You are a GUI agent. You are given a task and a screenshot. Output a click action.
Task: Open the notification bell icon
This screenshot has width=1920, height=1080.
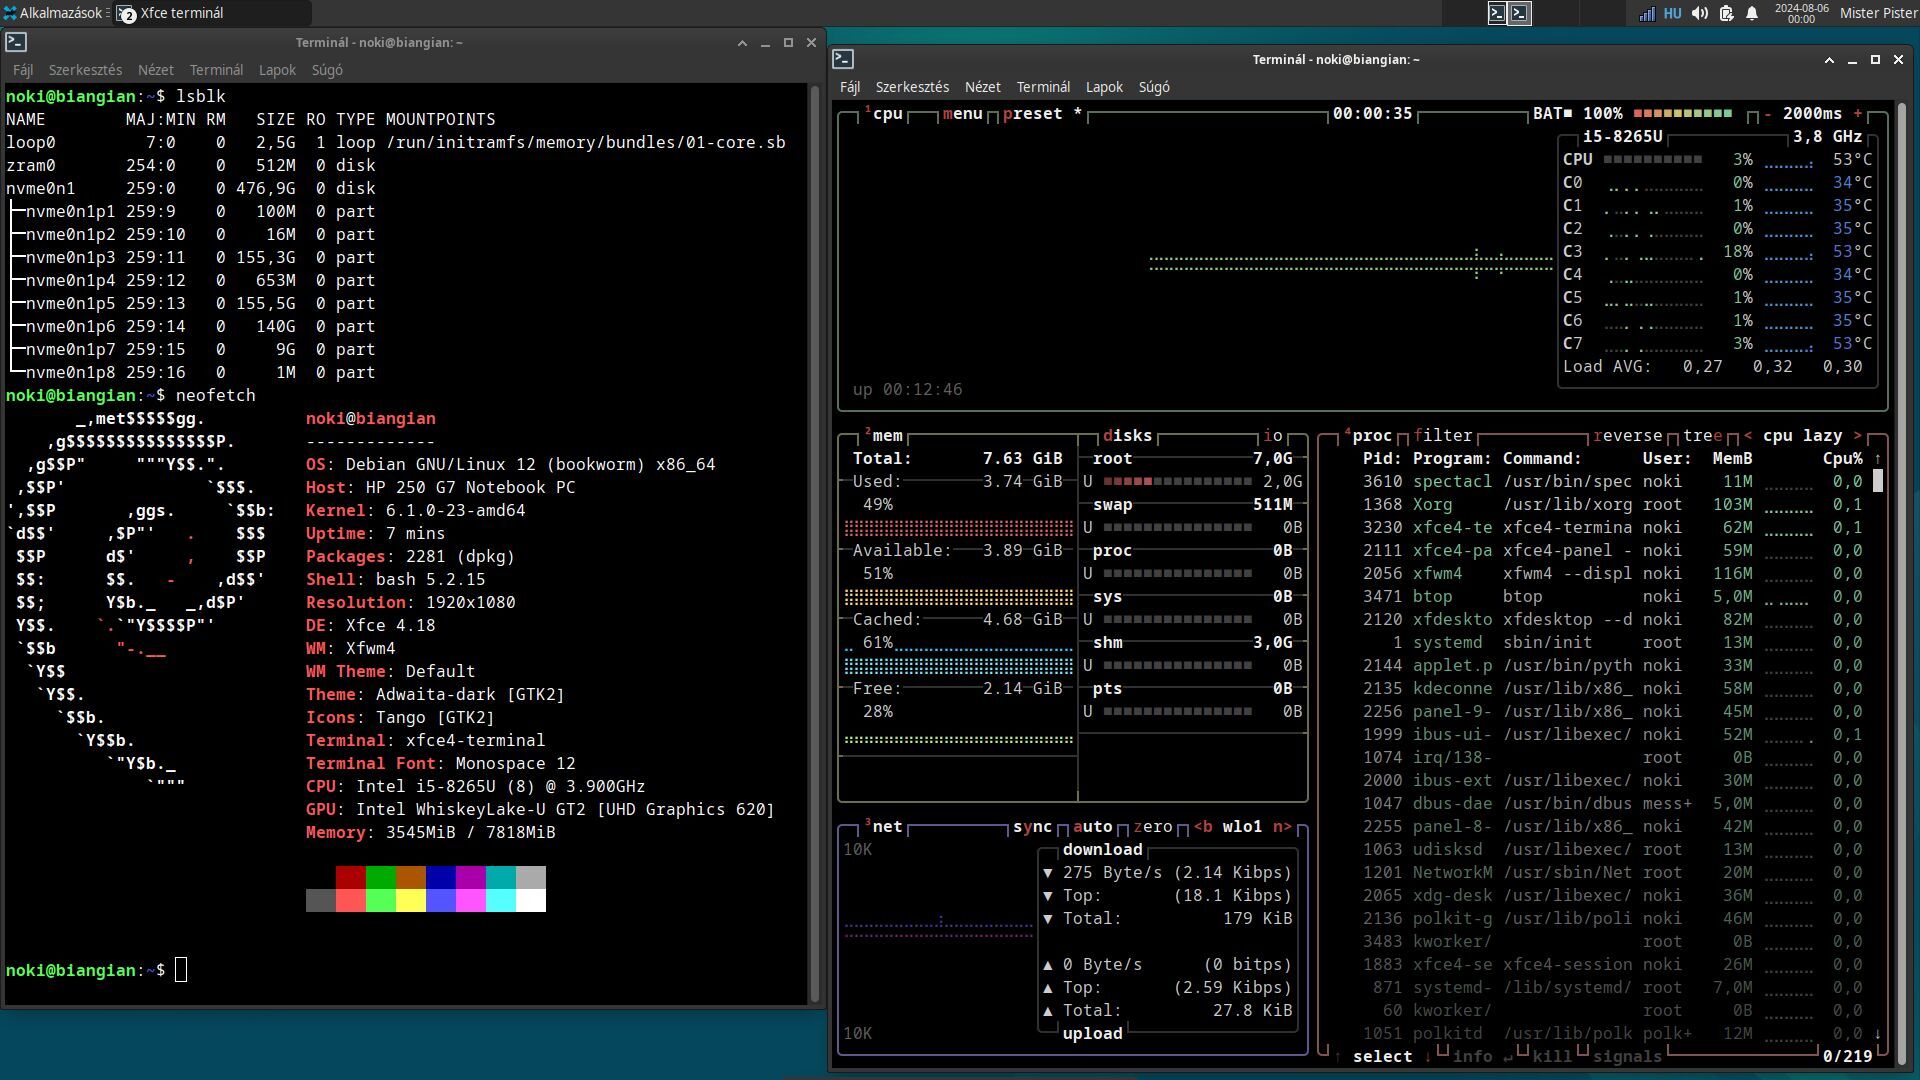(1752, 13)
